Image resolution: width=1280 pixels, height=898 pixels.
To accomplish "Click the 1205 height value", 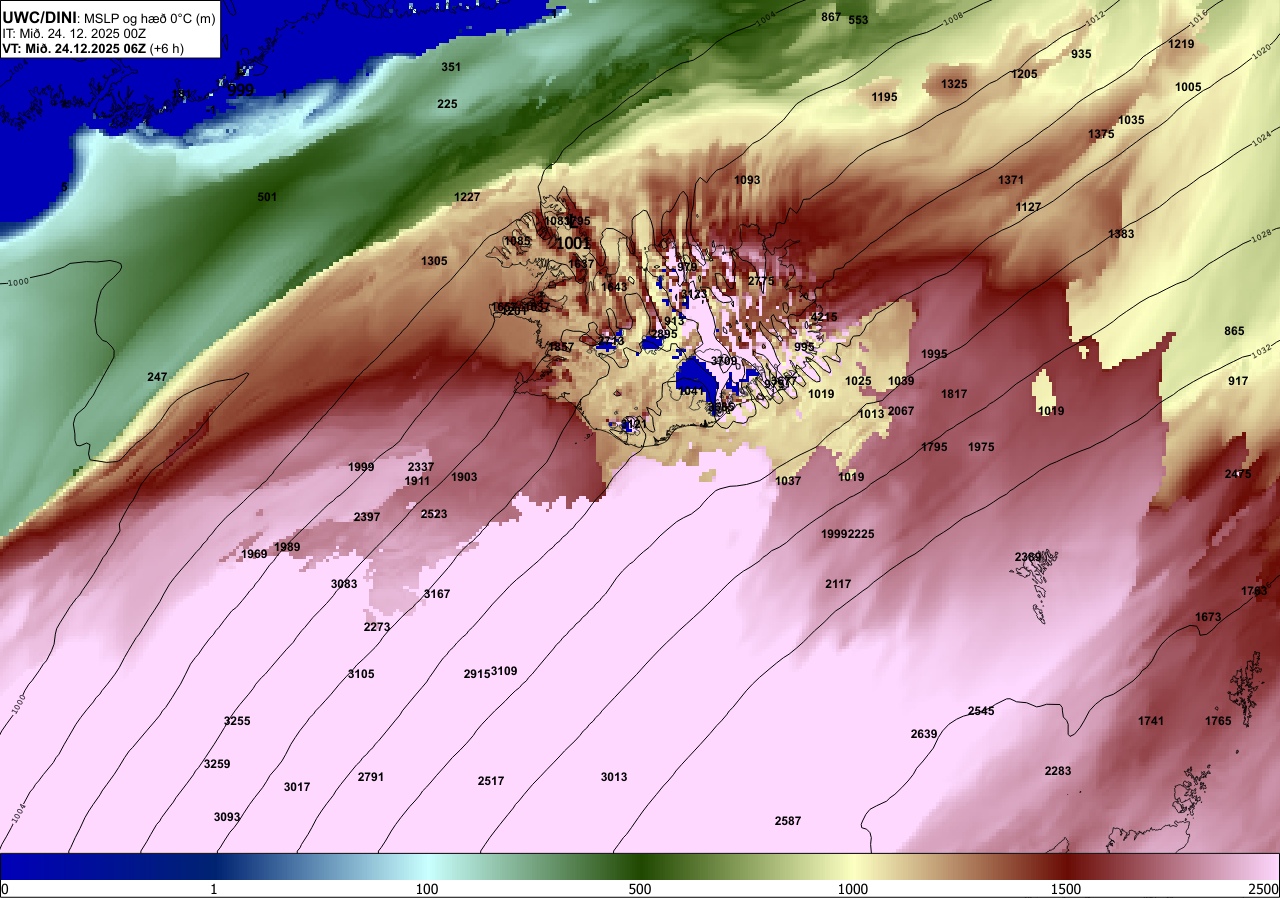I will point(1024,74).
